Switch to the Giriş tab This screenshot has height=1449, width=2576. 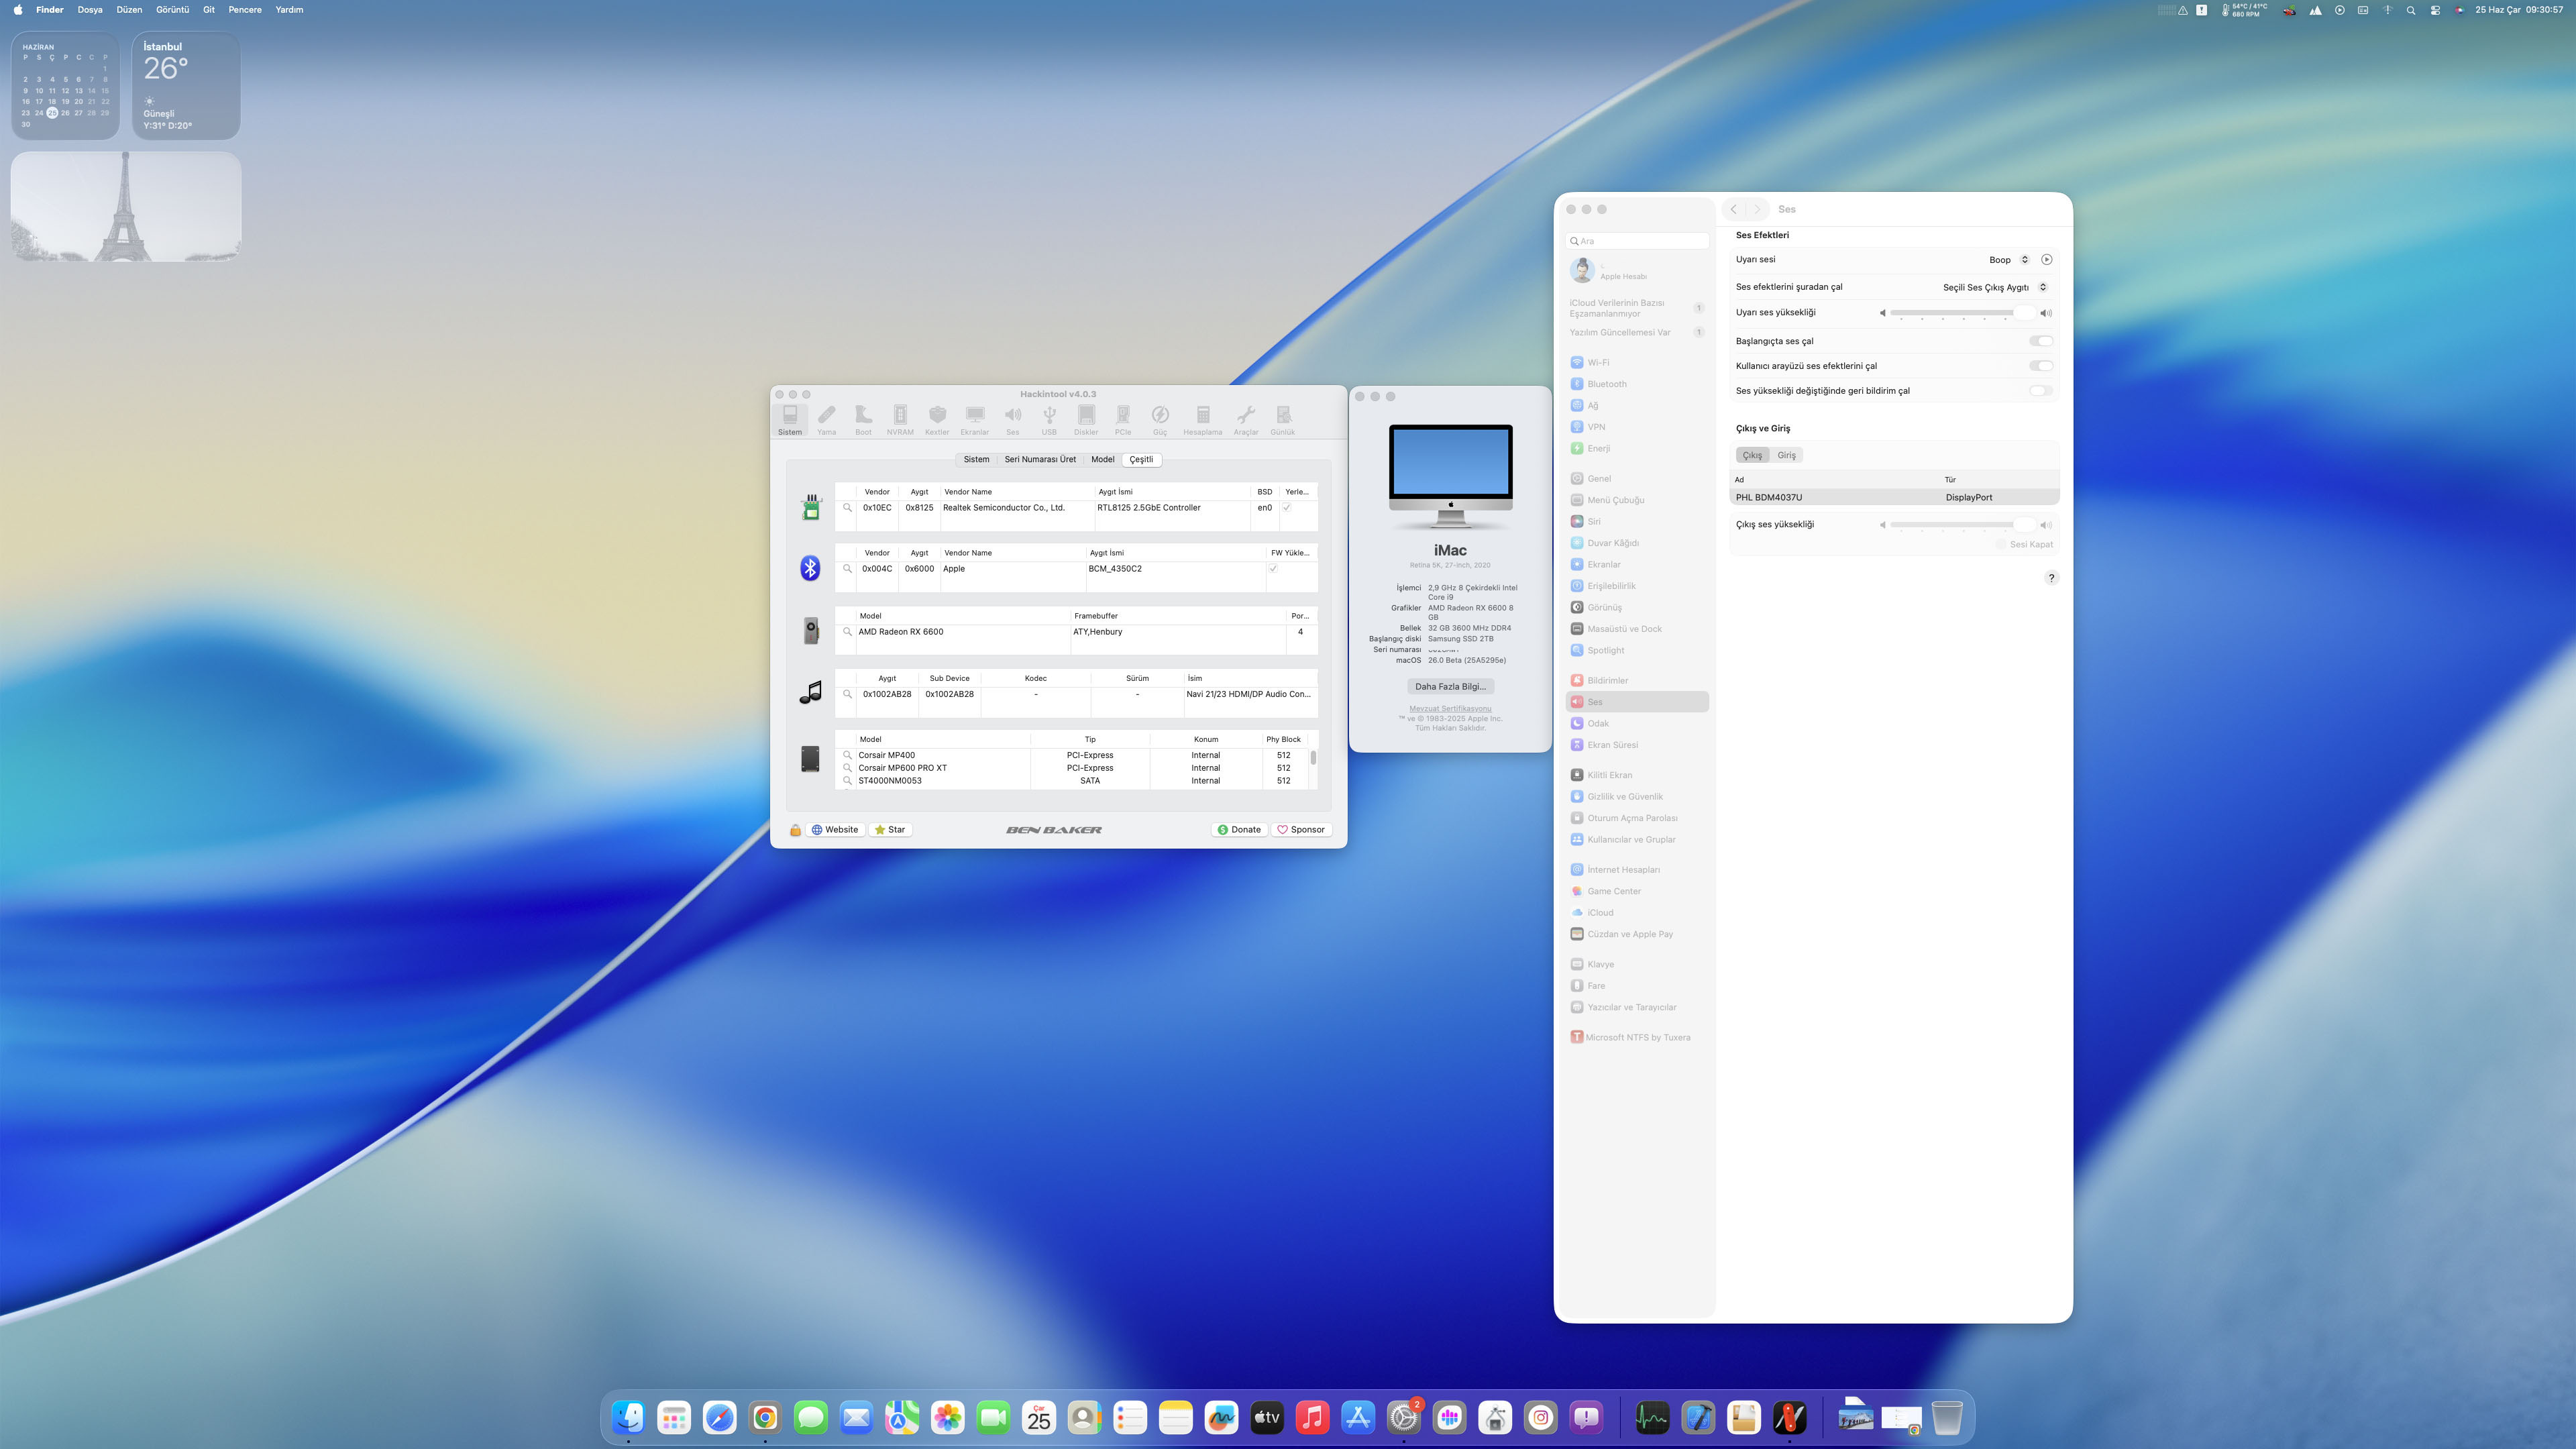click(1786, 456)
